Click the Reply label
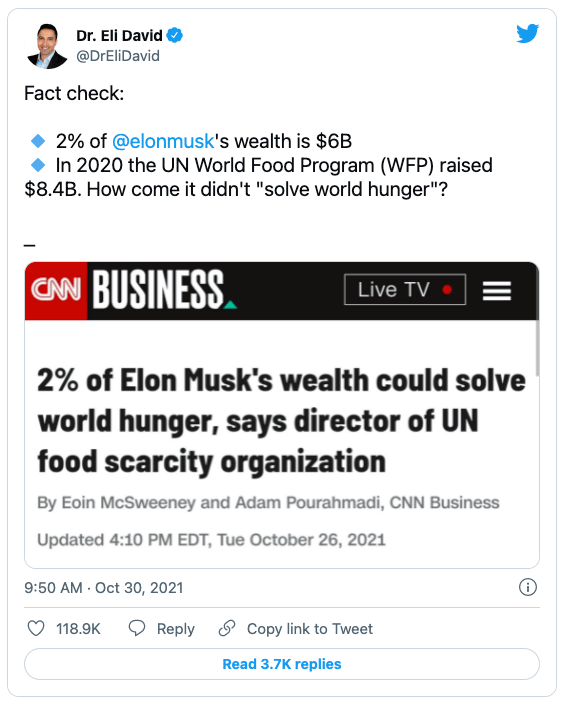Image resolution: width=571 pixels, height=709 pixels. click(175, 629)
